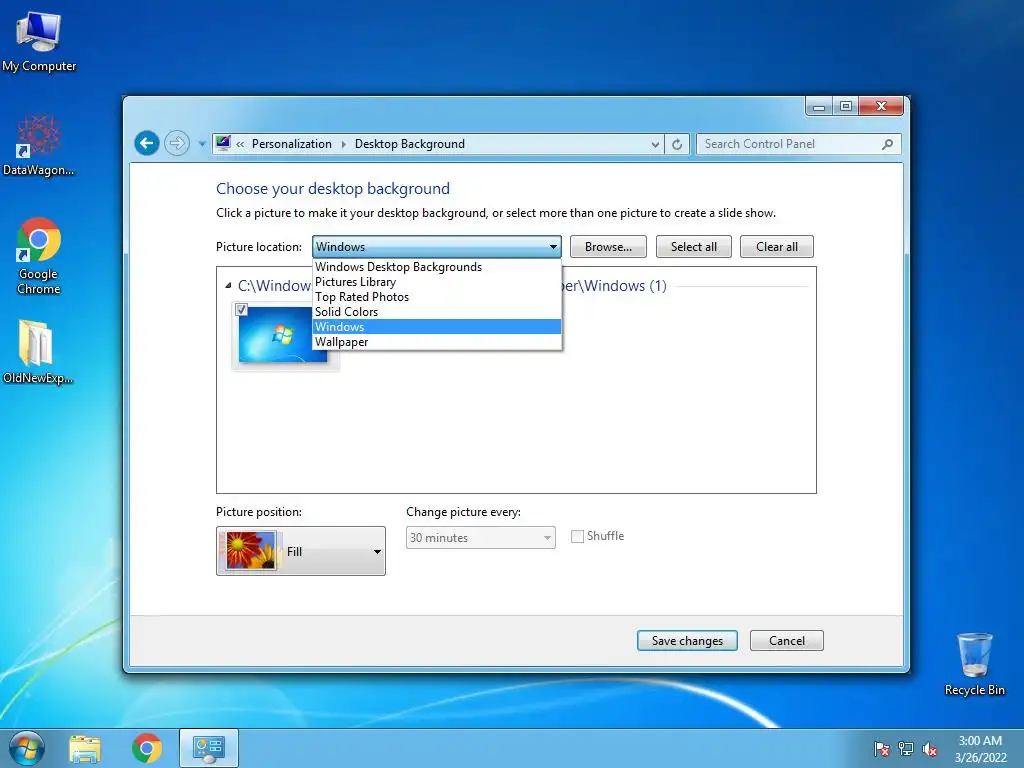Select the Control Panel taskbar button
This screenshot has height=768, width=1024.
coord(209,748)
